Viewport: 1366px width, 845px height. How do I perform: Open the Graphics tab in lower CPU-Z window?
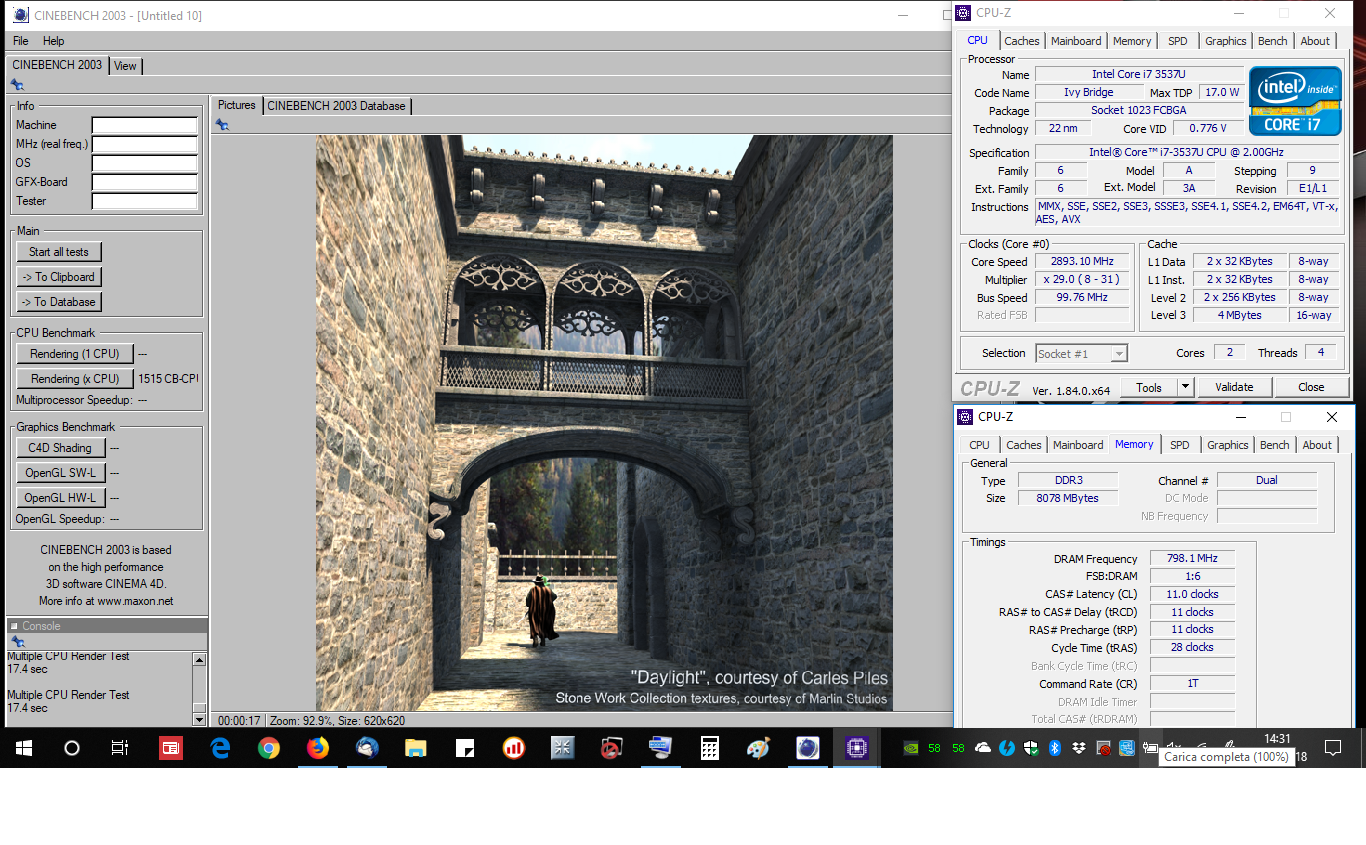click(1228, 445)
